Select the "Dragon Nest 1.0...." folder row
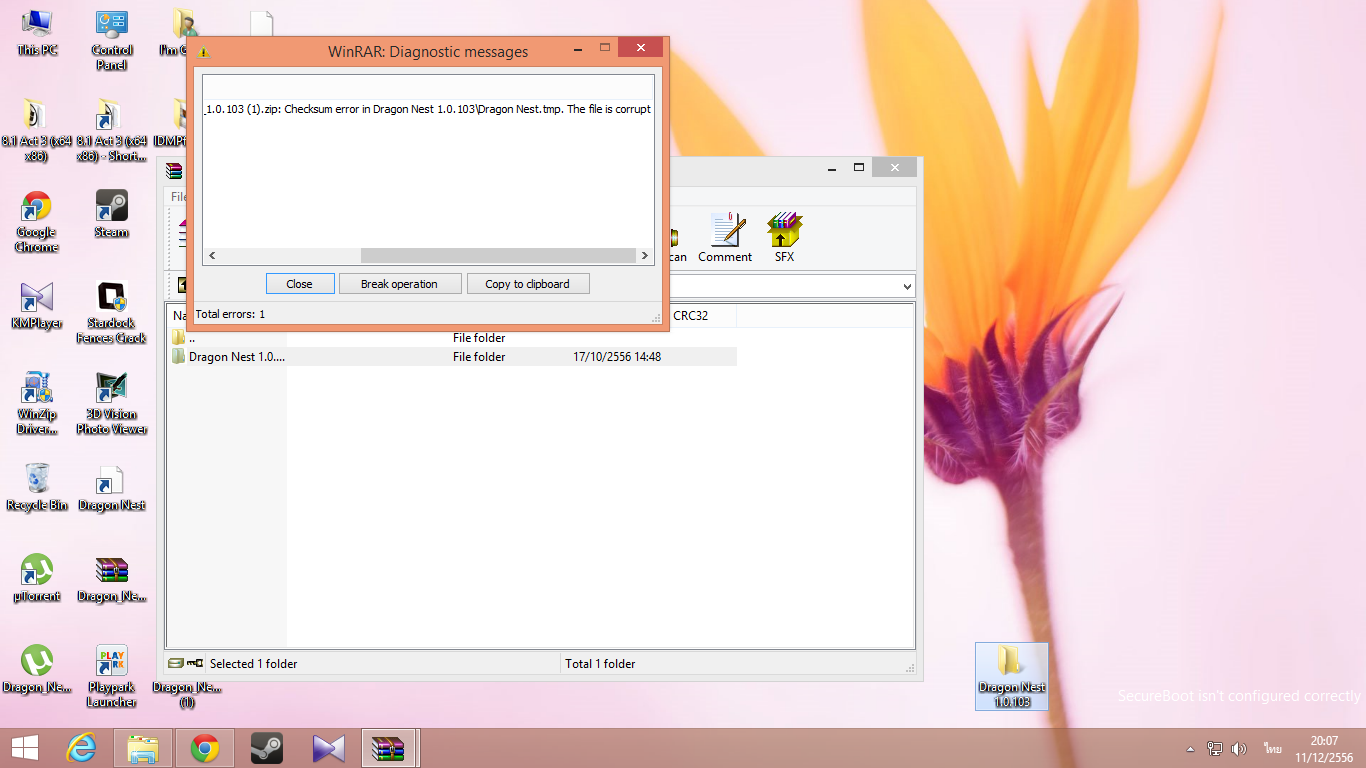1366x768 pixels. pyautogui.click(x=453, y=357)
